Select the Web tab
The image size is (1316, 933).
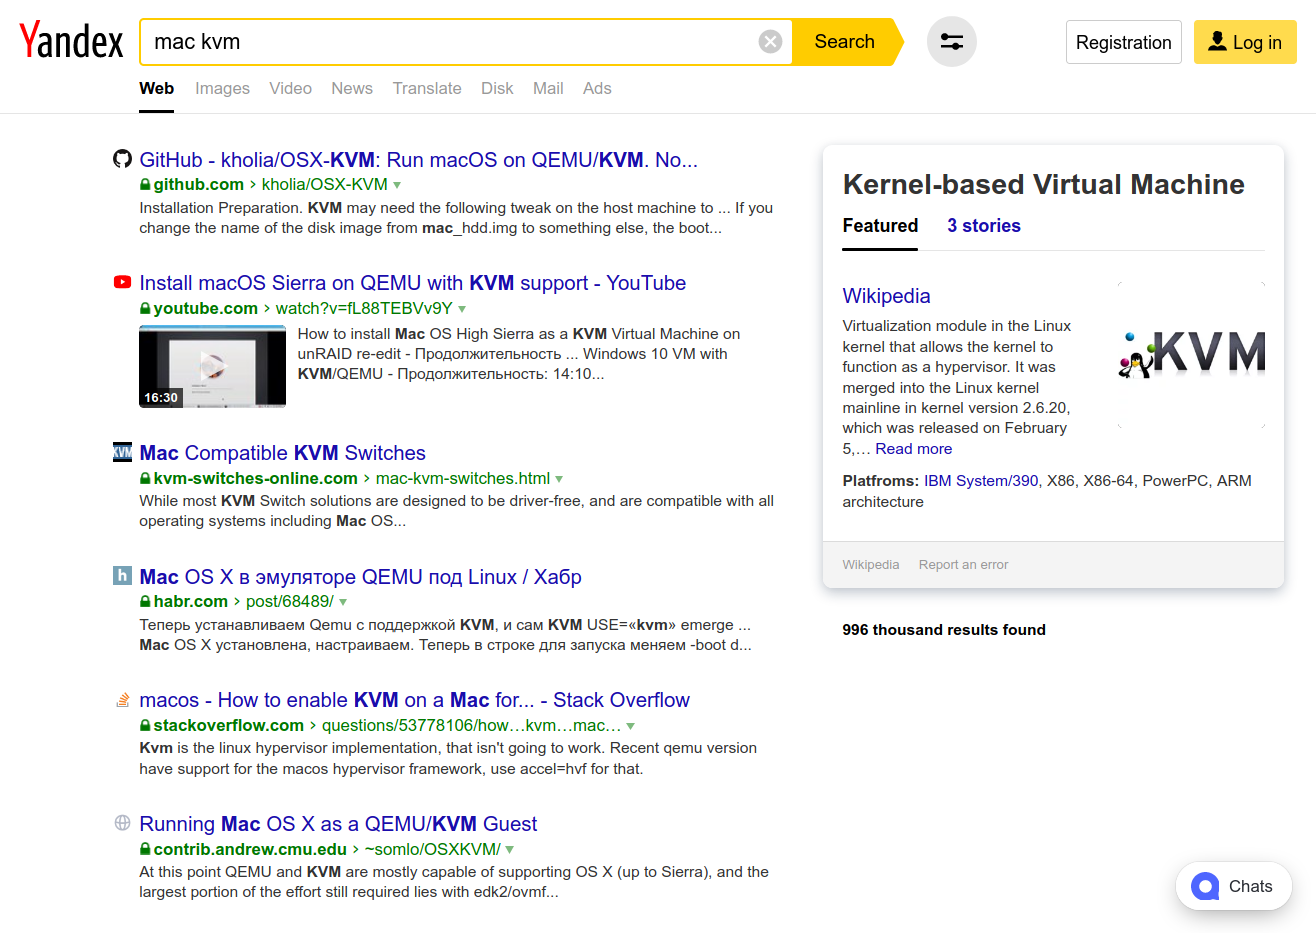click(x=156, y=88)
